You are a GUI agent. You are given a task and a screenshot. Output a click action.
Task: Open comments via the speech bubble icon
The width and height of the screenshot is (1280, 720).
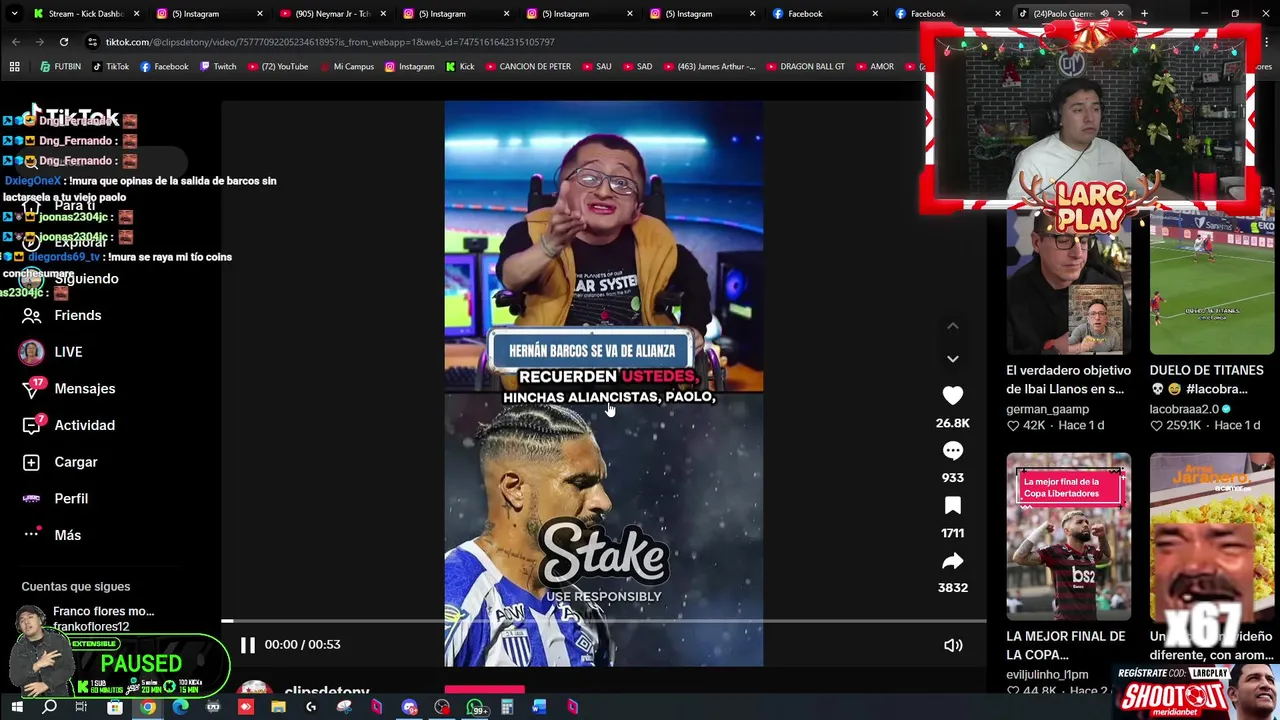952,451
